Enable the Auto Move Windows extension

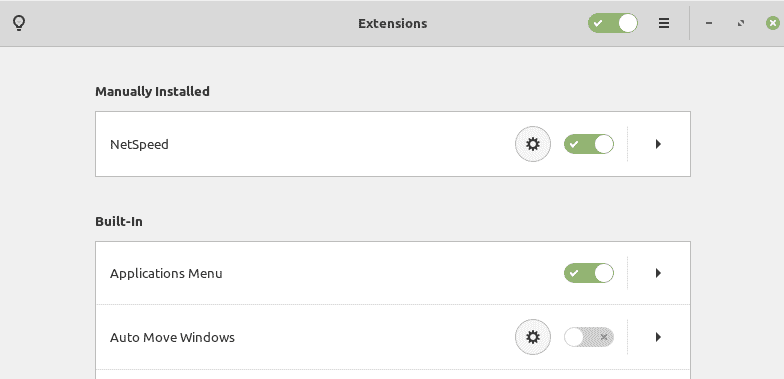(589, 337)
